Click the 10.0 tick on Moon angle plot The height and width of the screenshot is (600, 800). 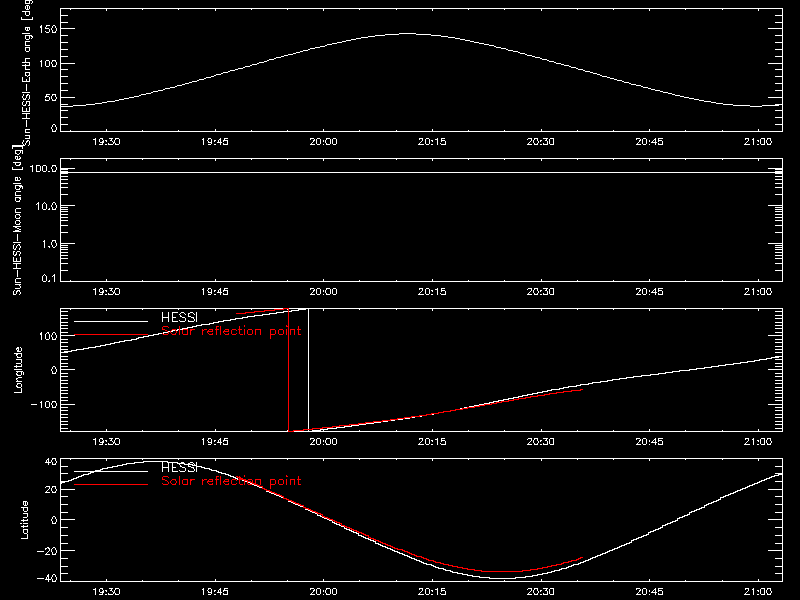46,206
